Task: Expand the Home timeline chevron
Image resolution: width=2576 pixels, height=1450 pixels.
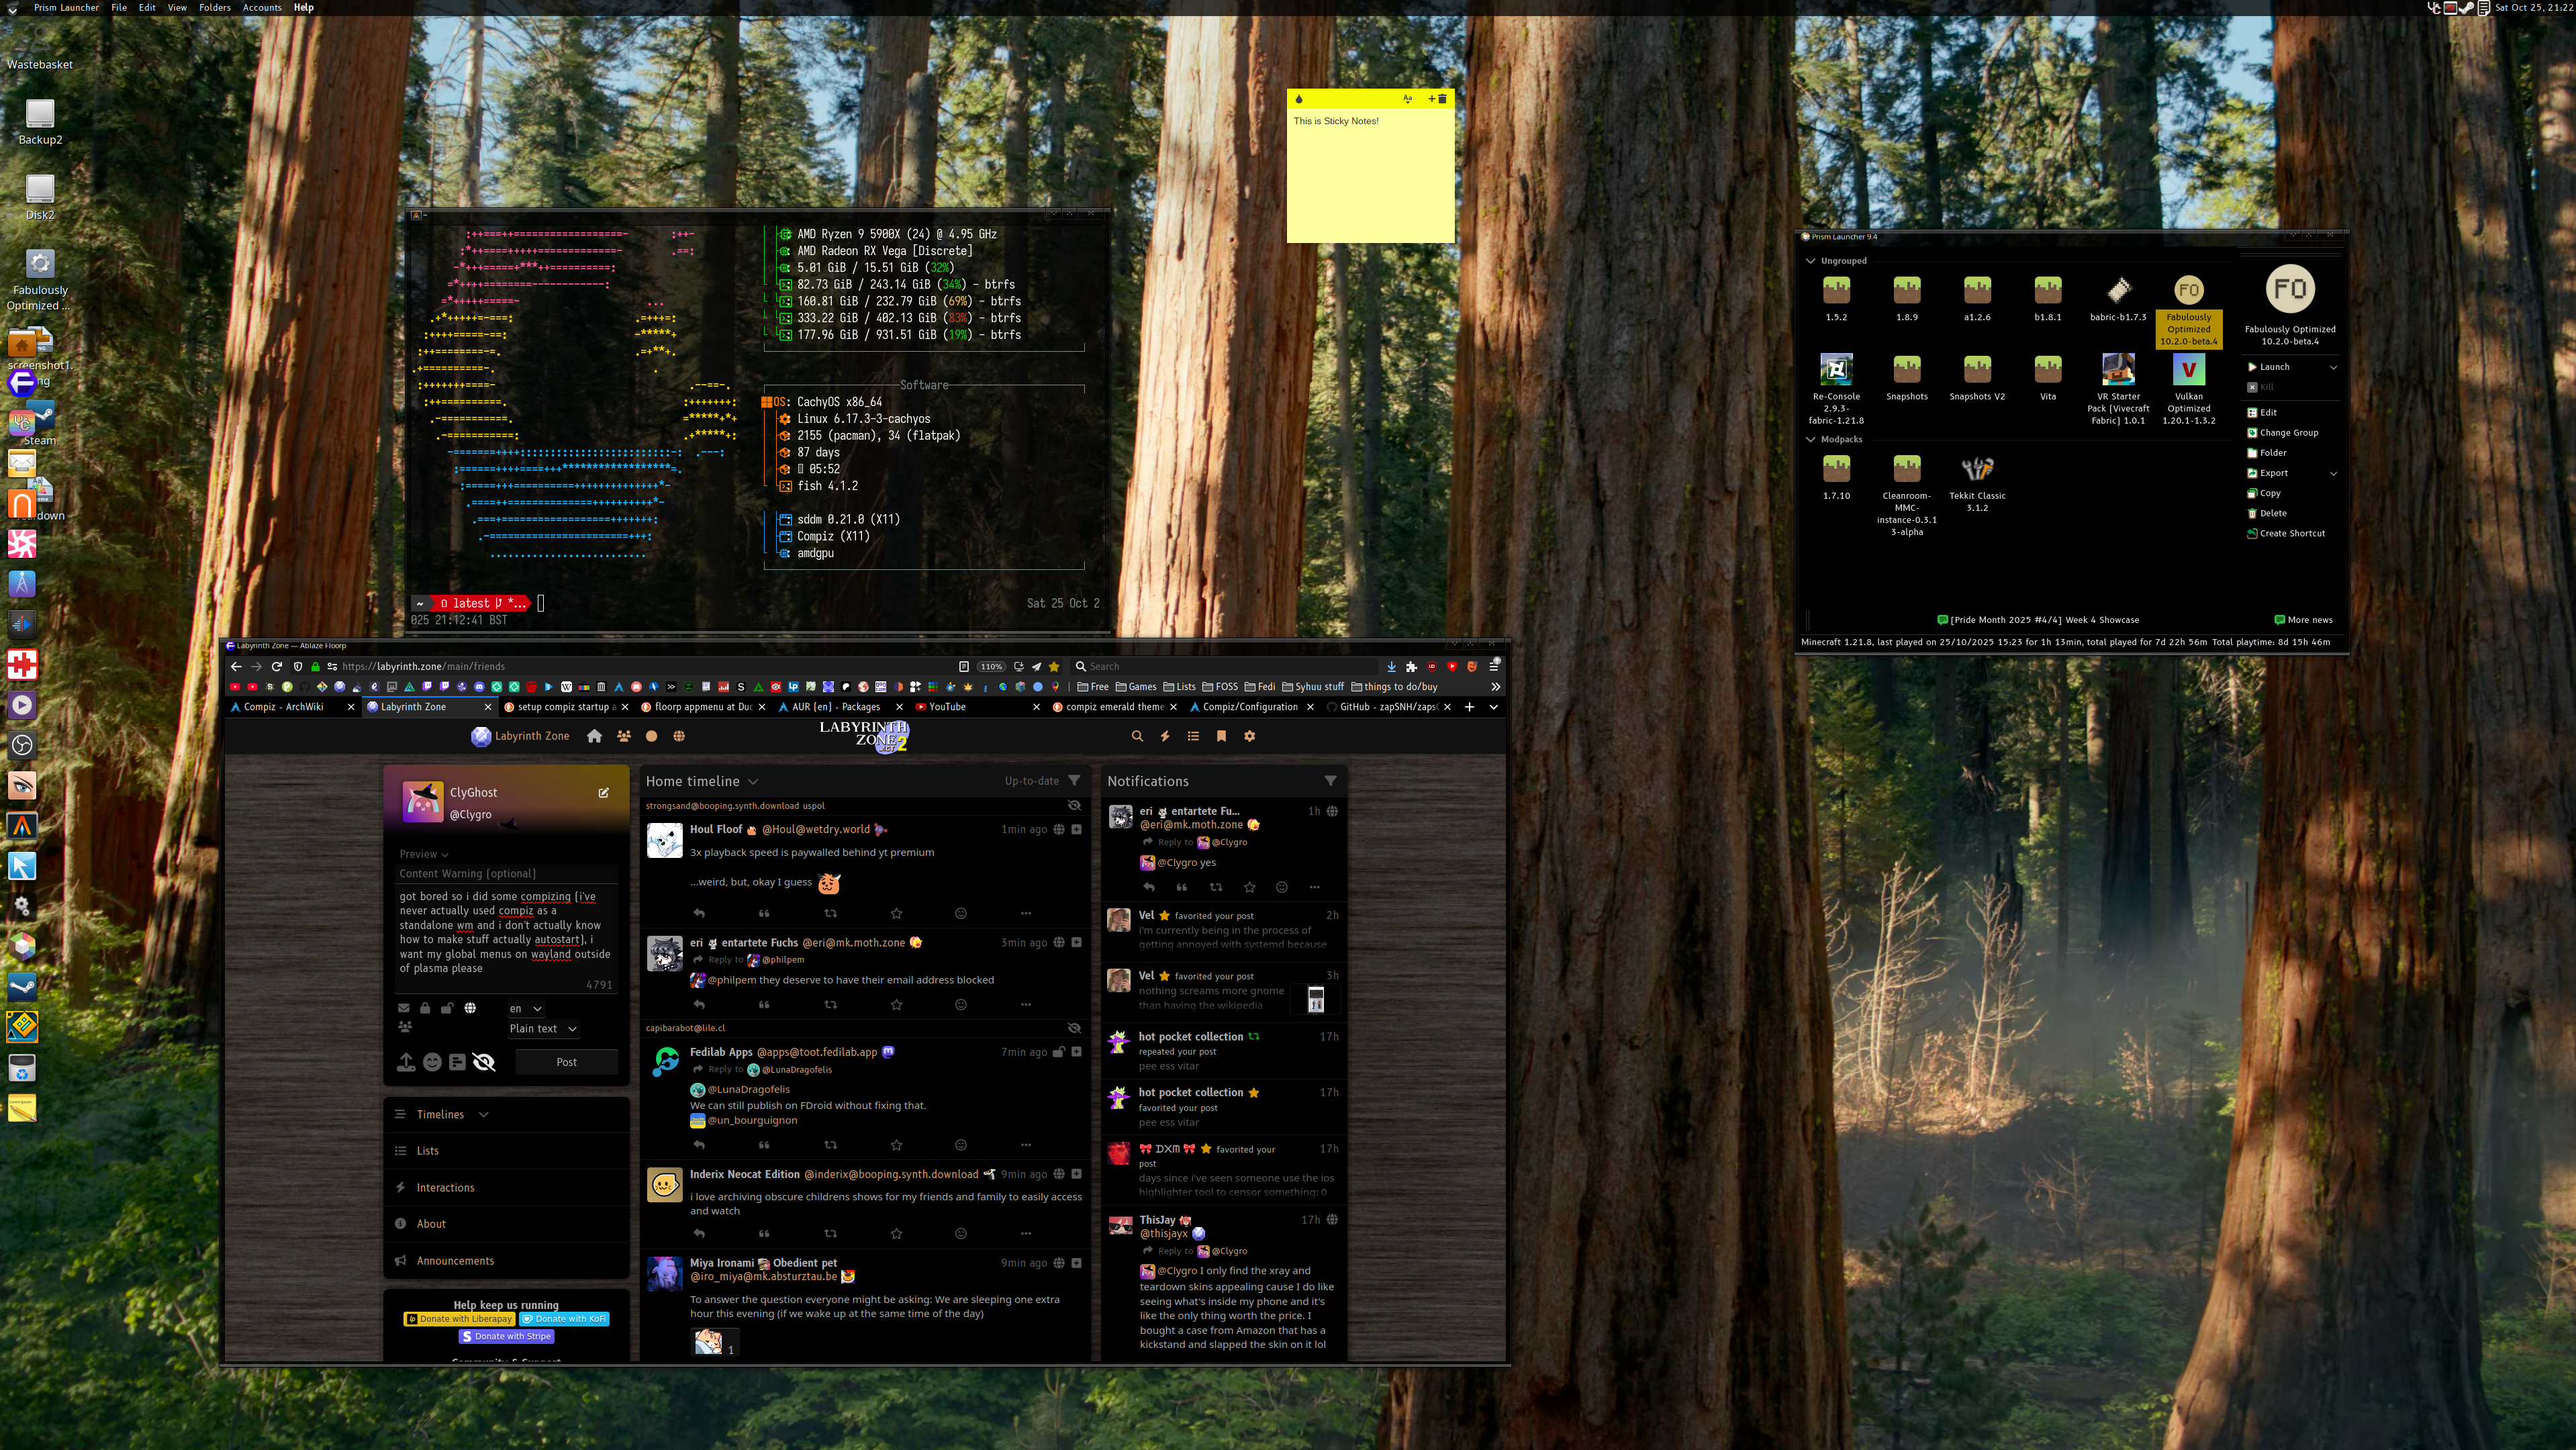Action: tap(753, 782)
